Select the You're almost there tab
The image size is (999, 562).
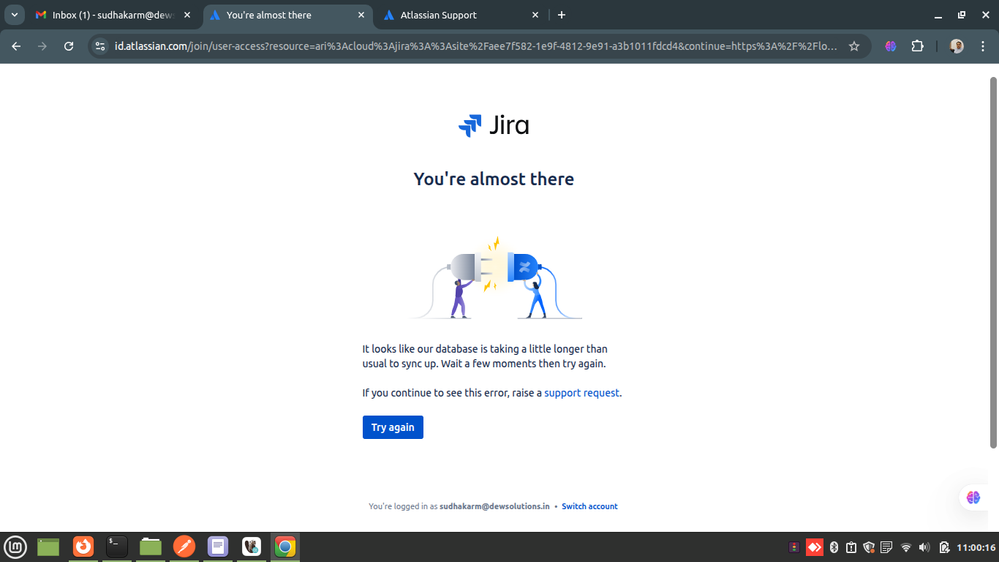(x=288, y=15)
